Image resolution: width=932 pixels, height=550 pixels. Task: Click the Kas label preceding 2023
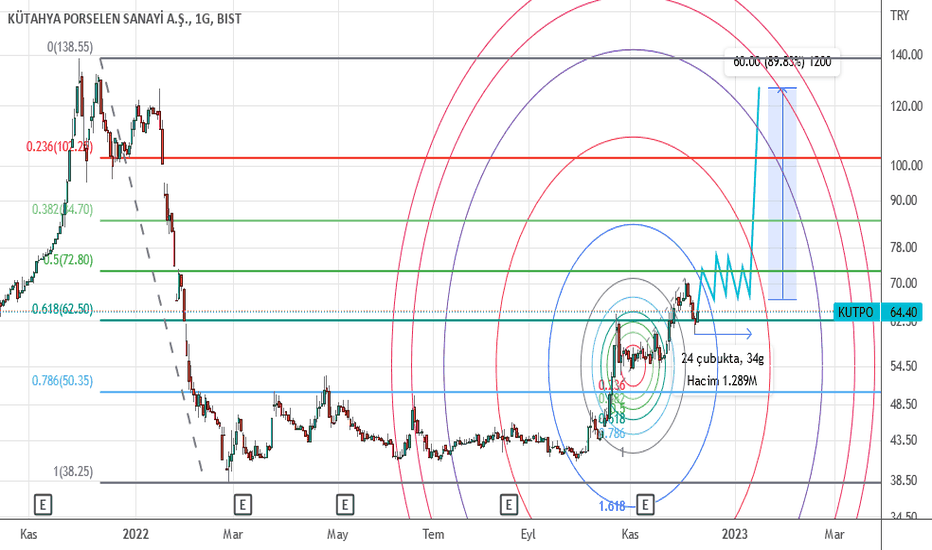630,534
